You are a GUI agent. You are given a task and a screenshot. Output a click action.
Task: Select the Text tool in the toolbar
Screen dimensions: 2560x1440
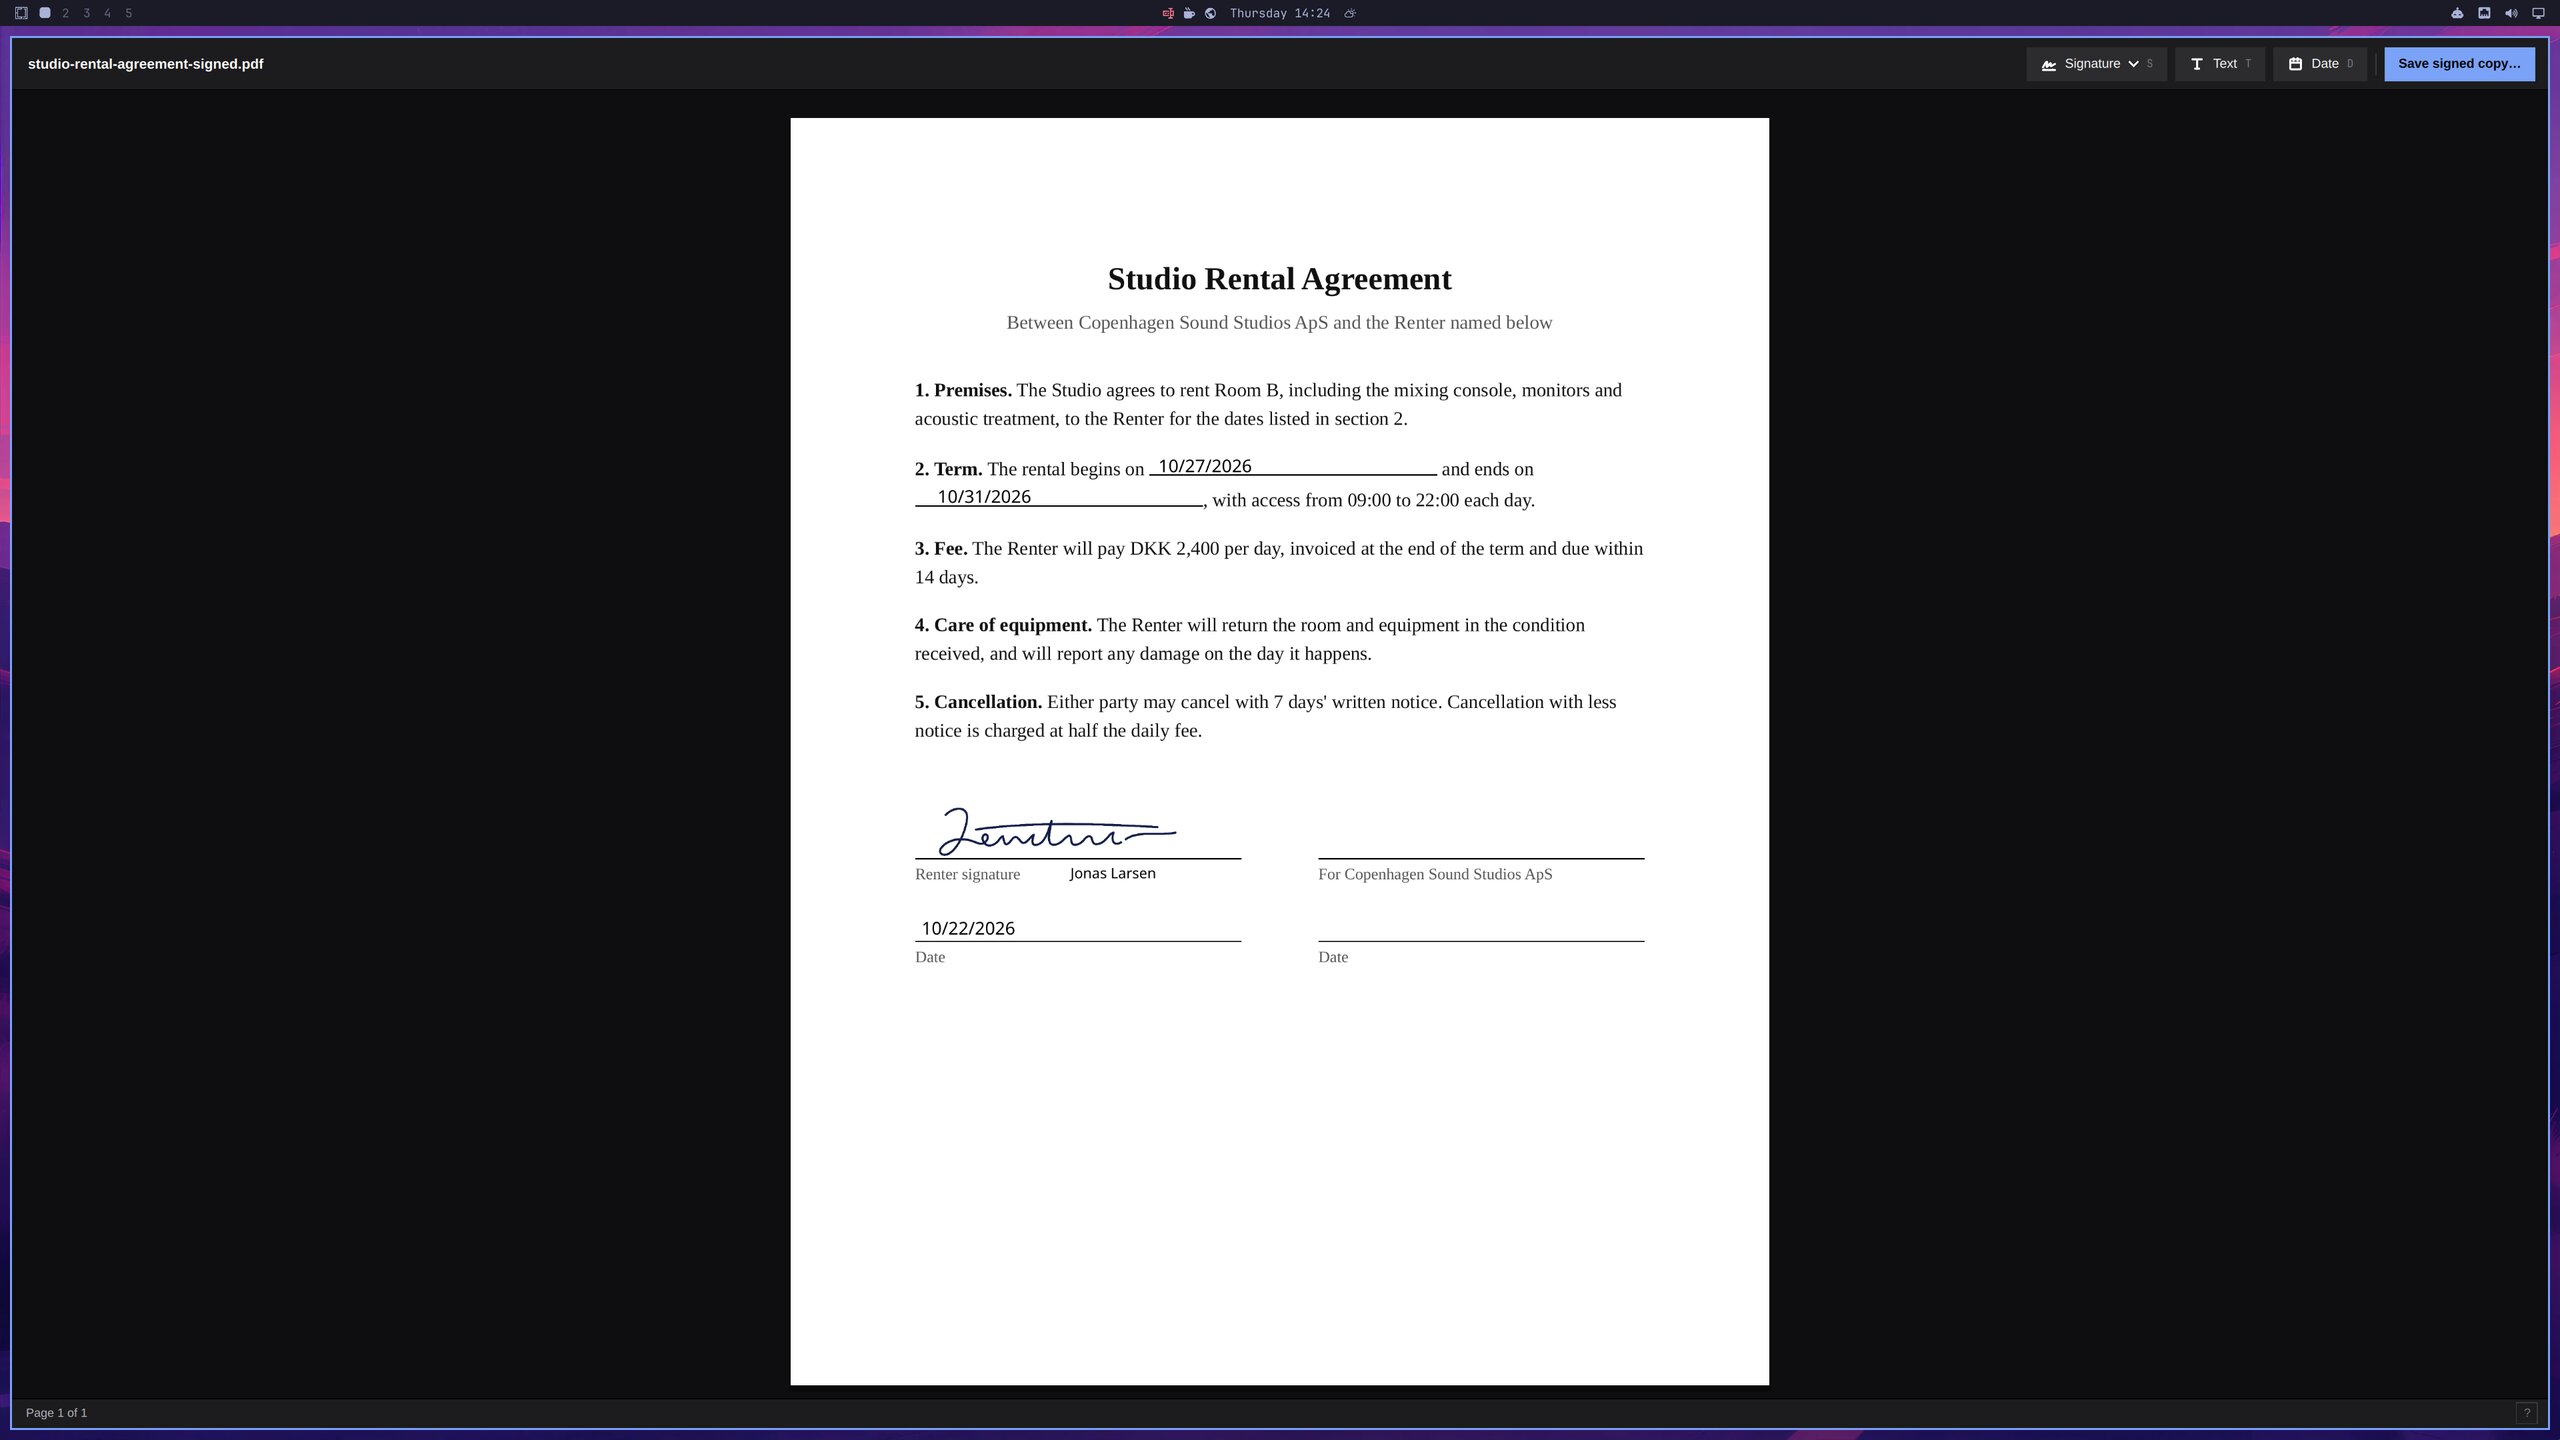[2219, 64]
